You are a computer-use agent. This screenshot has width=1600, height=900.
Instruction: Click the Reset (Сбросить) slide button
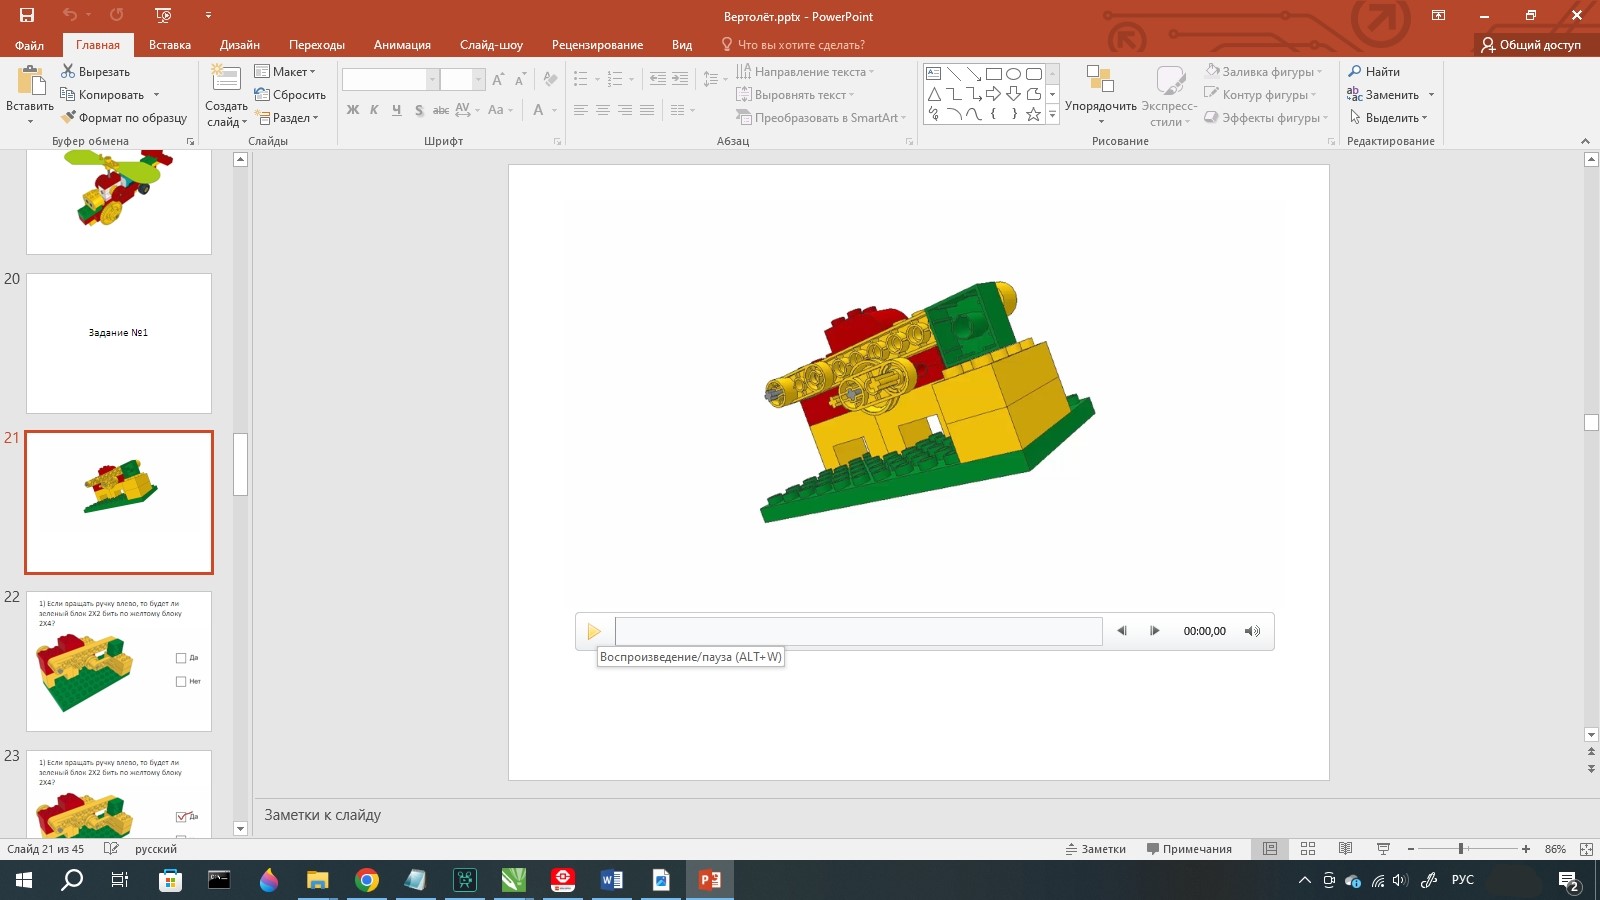(x=290, y=95)
